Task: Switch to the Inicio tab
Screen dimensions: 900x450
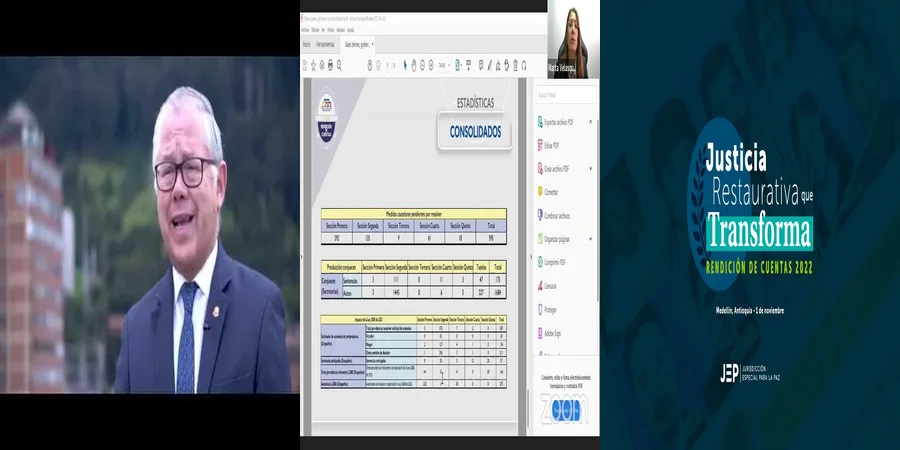Action: [307, 44]
